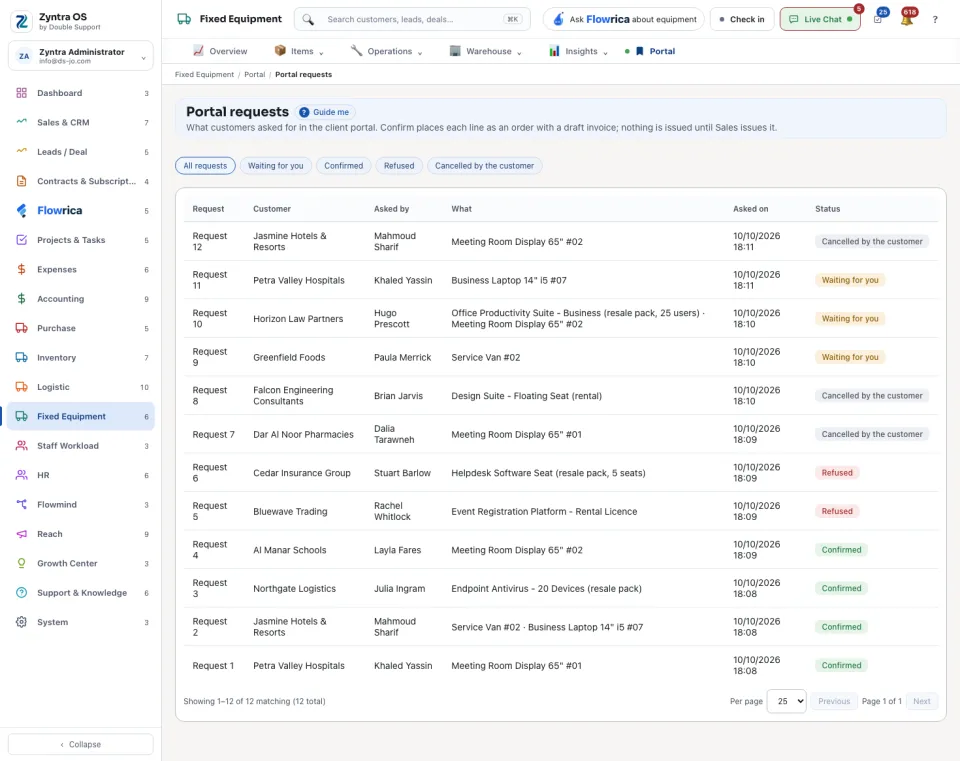The height and width of the screenshot is (761, 960).
Task: Open the Purchase module
Action: [x=81, y=328]
